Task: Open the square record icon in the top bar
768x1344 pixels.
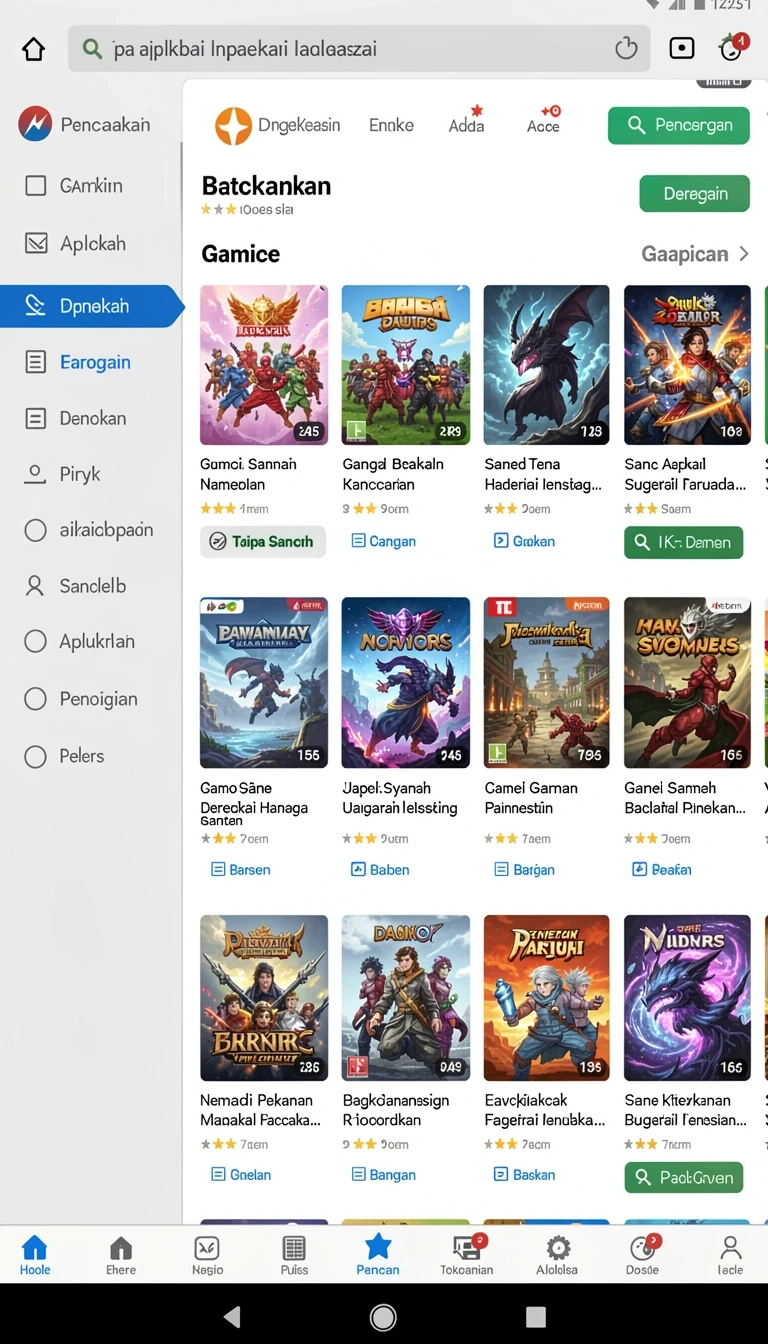Action: (x=682, y=49)
